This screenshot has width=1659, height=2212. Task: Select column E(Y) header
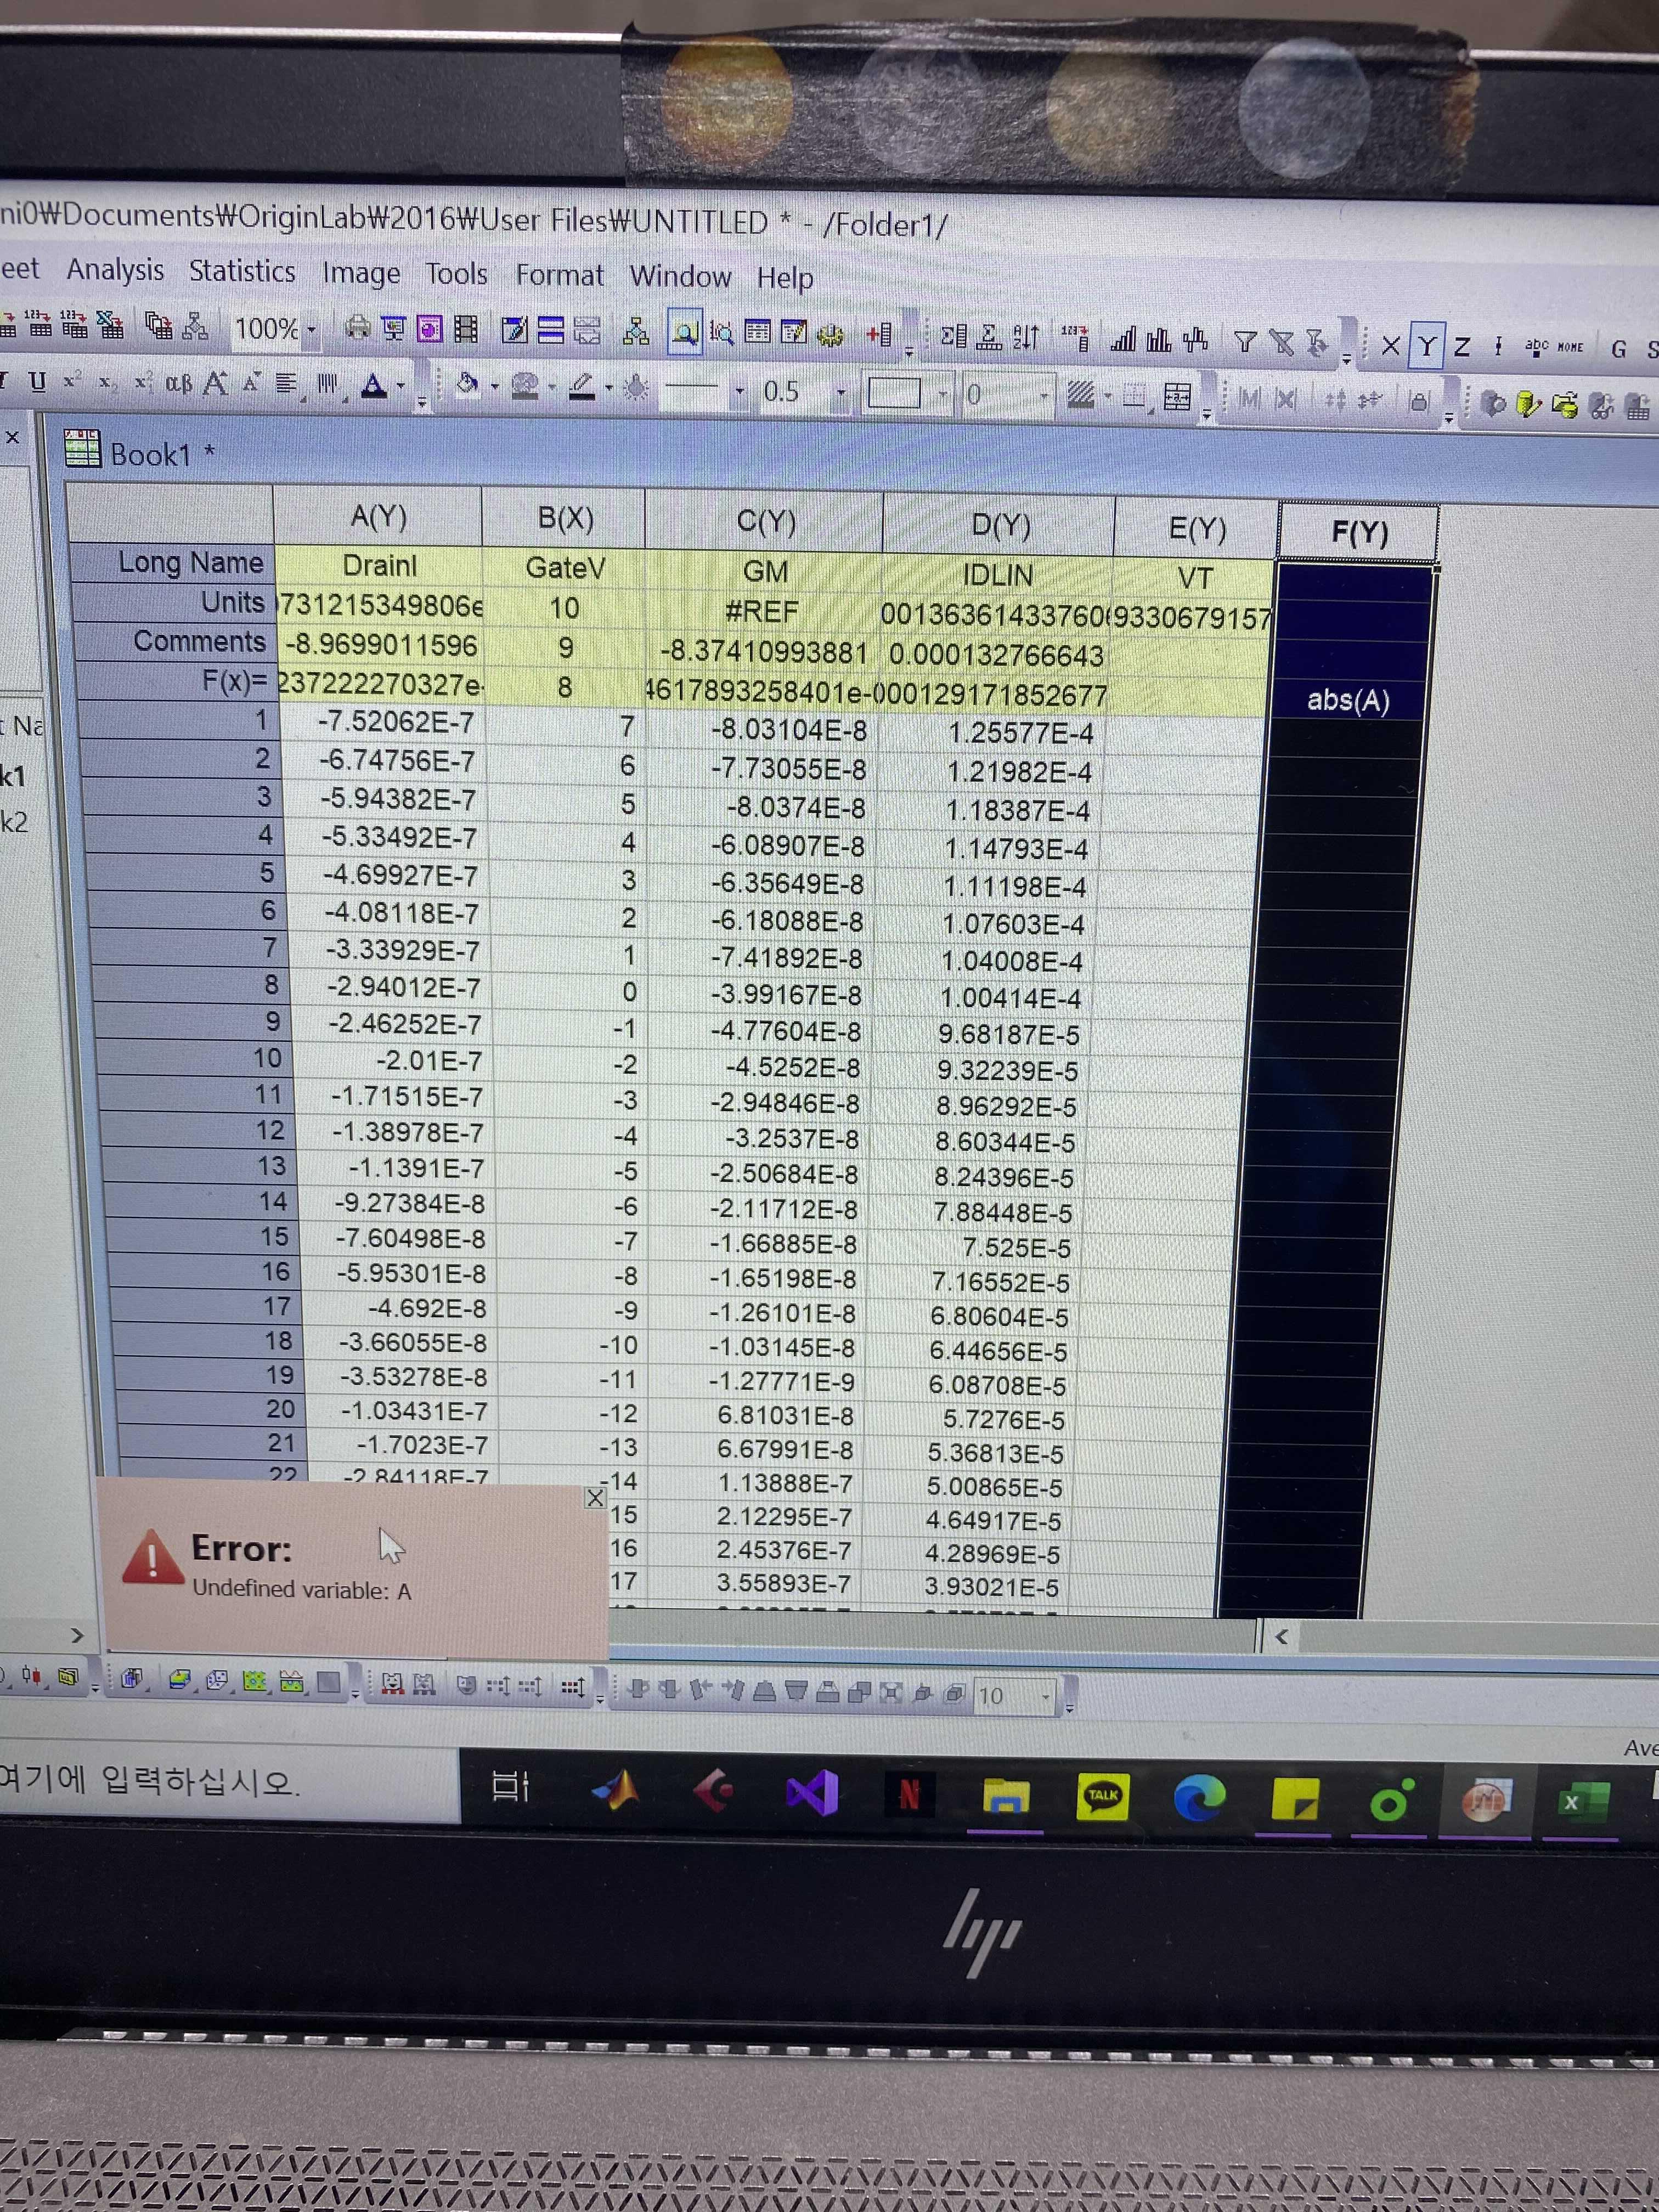pyautogui.click(x=1197, y=529)
